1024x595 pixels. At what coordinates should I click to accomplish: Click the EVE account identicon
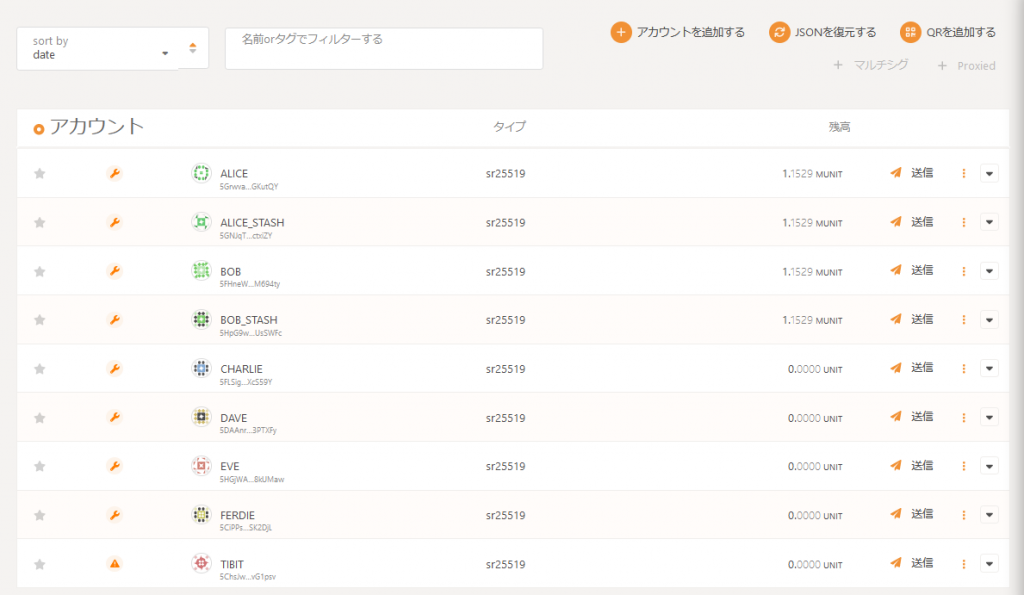coord(201,466)
